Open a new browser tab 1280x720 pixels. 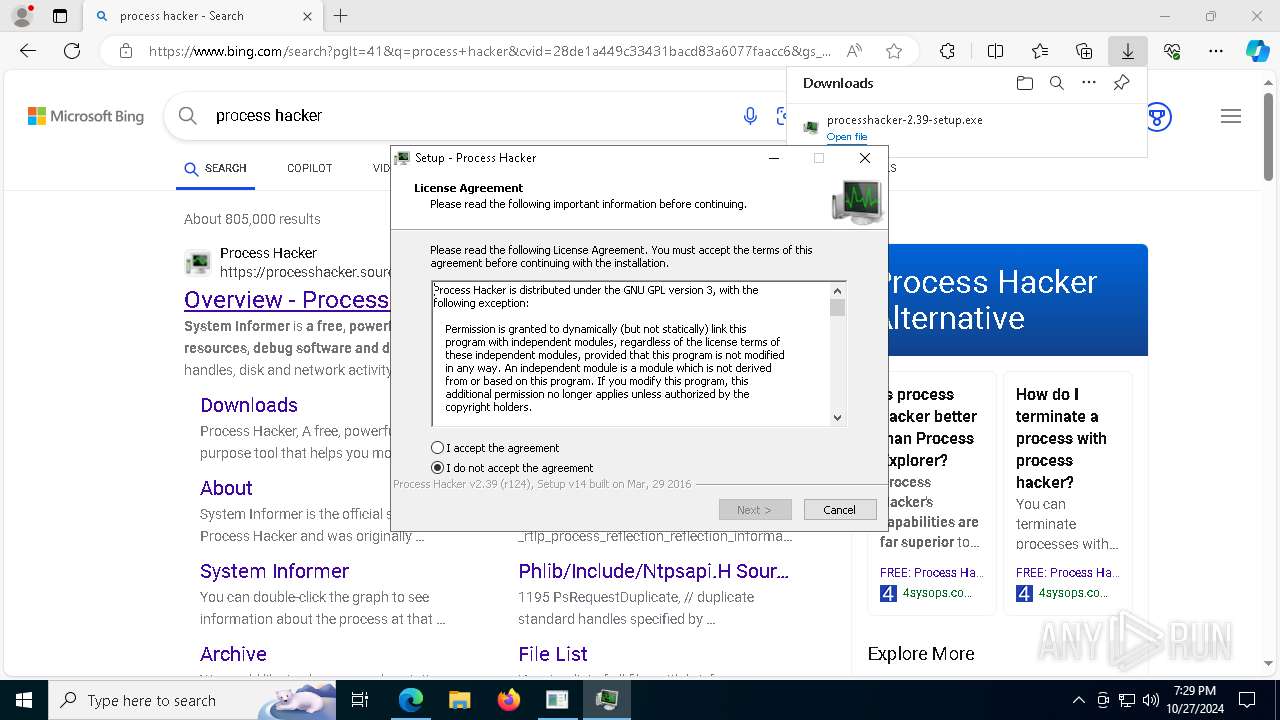coord(341,16)
